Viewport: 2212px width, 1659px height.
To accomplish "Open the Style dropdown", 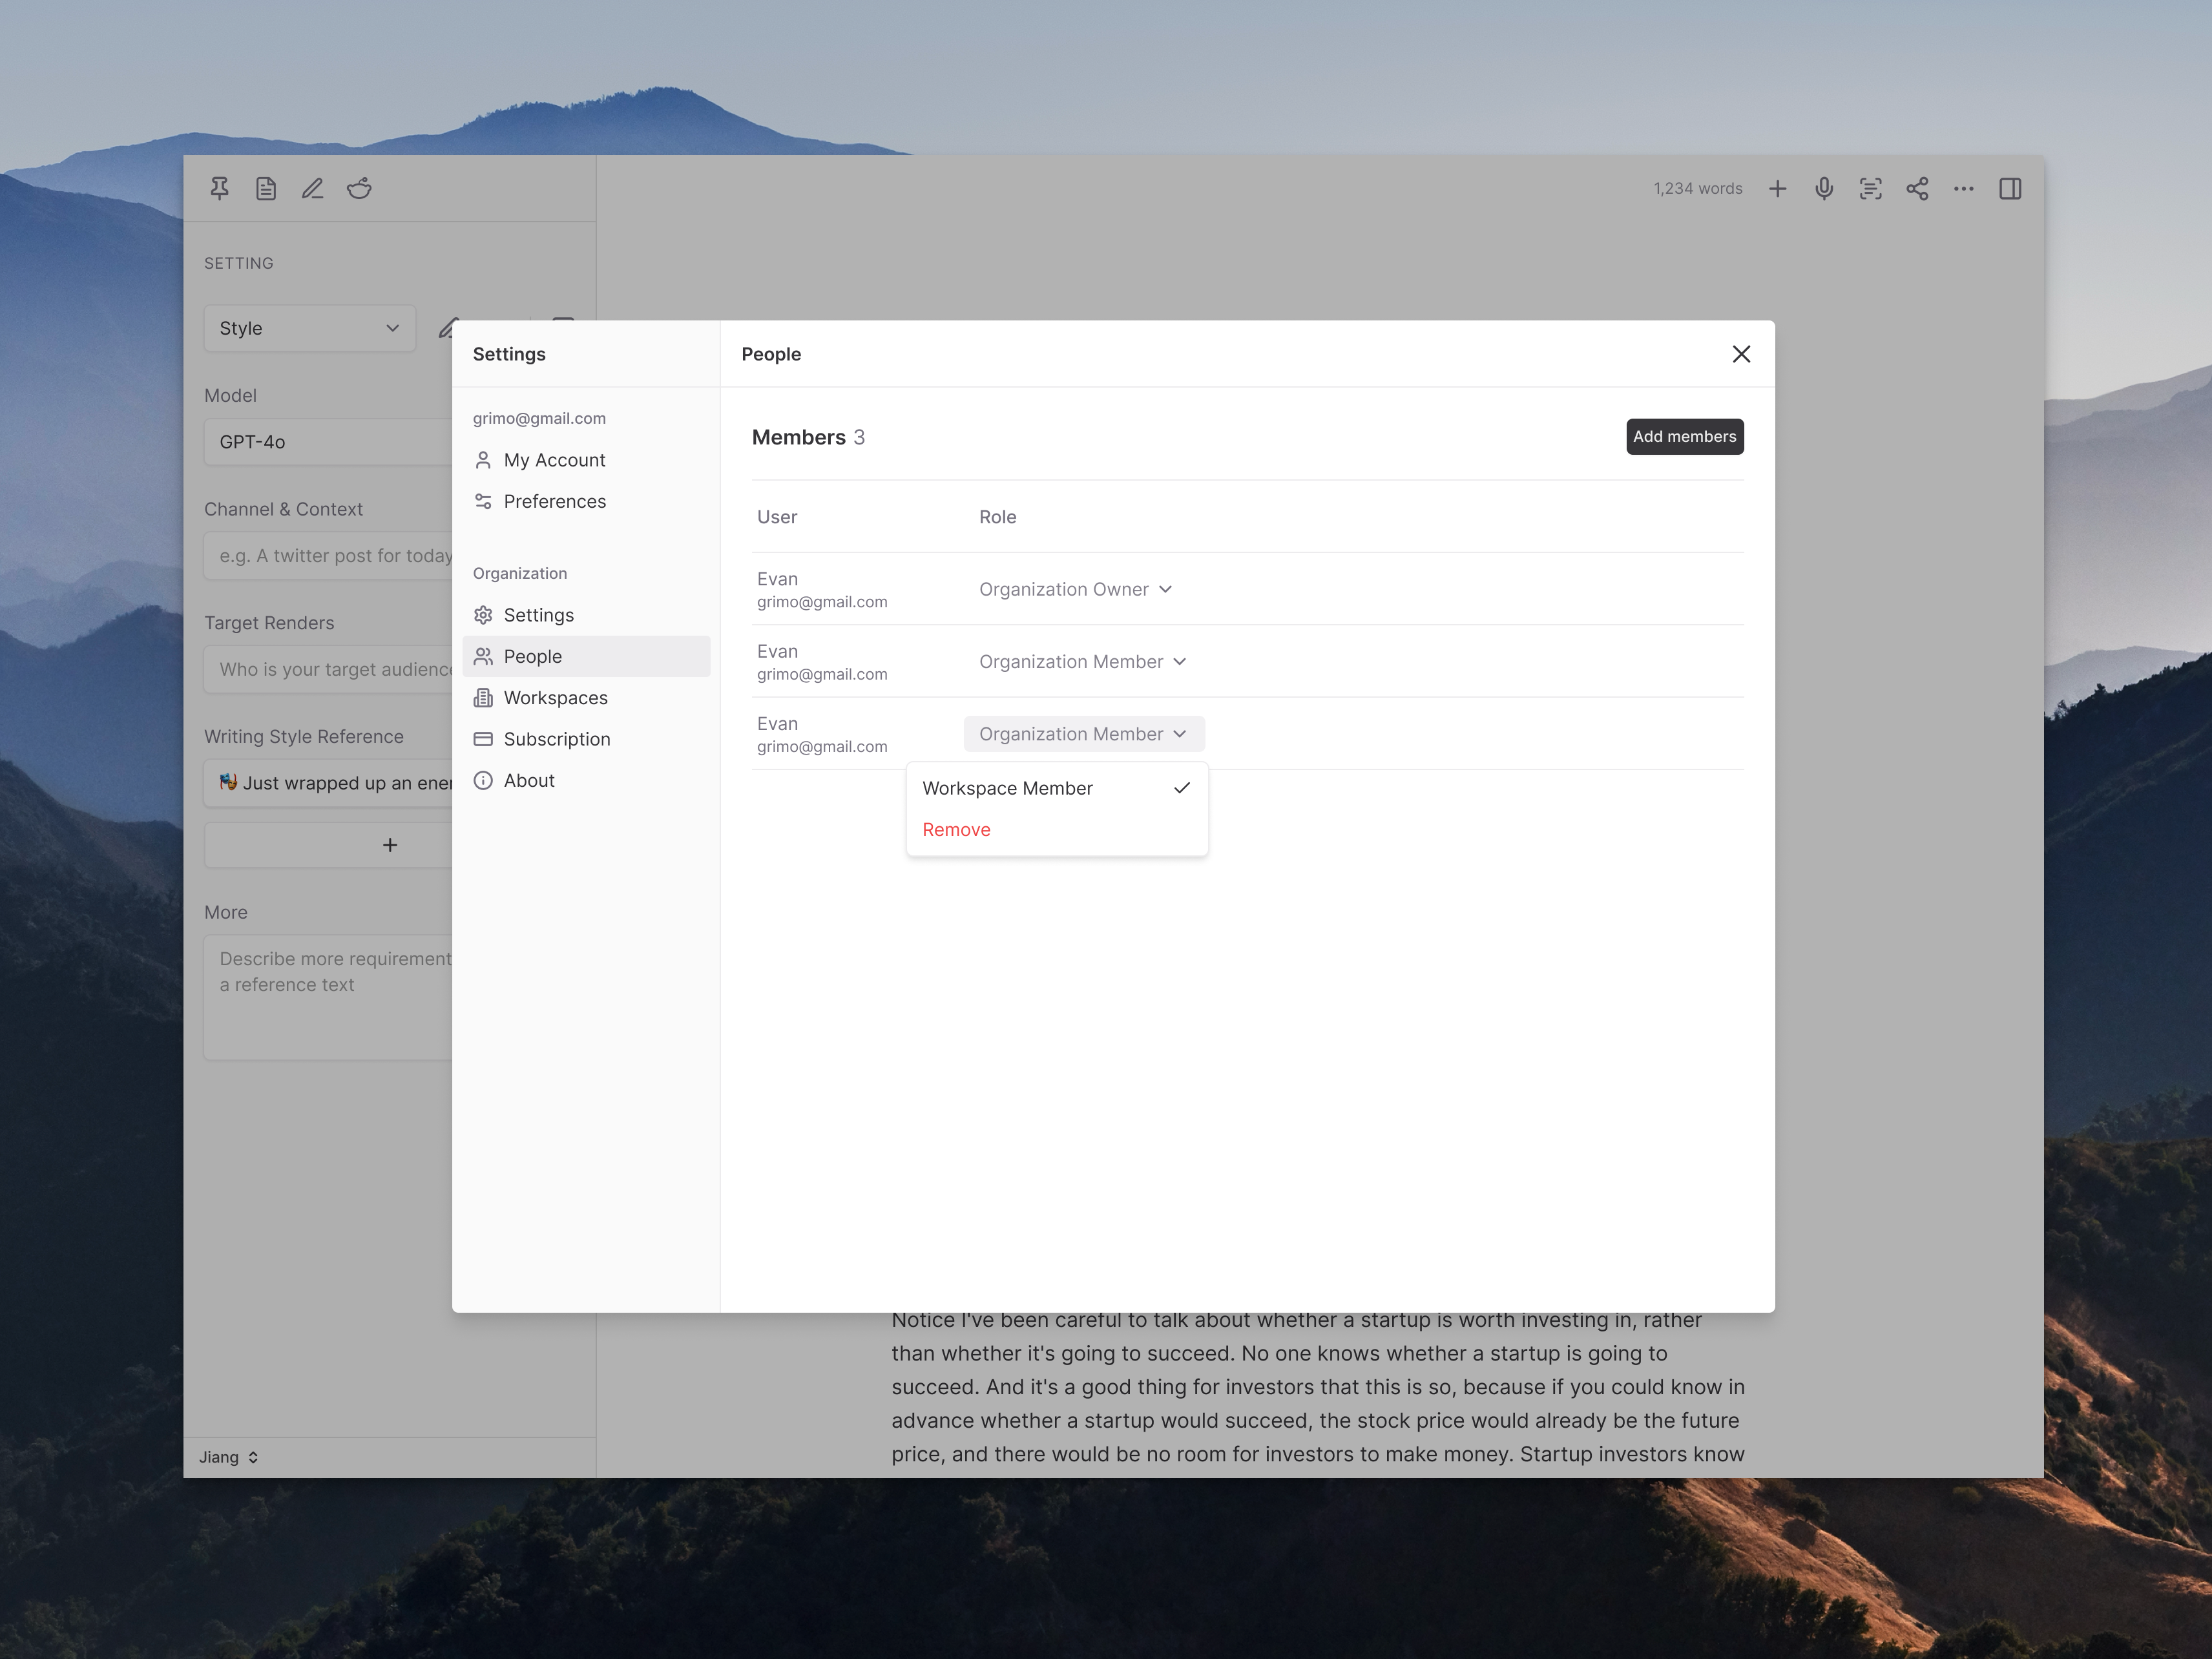I will (309, 328).
